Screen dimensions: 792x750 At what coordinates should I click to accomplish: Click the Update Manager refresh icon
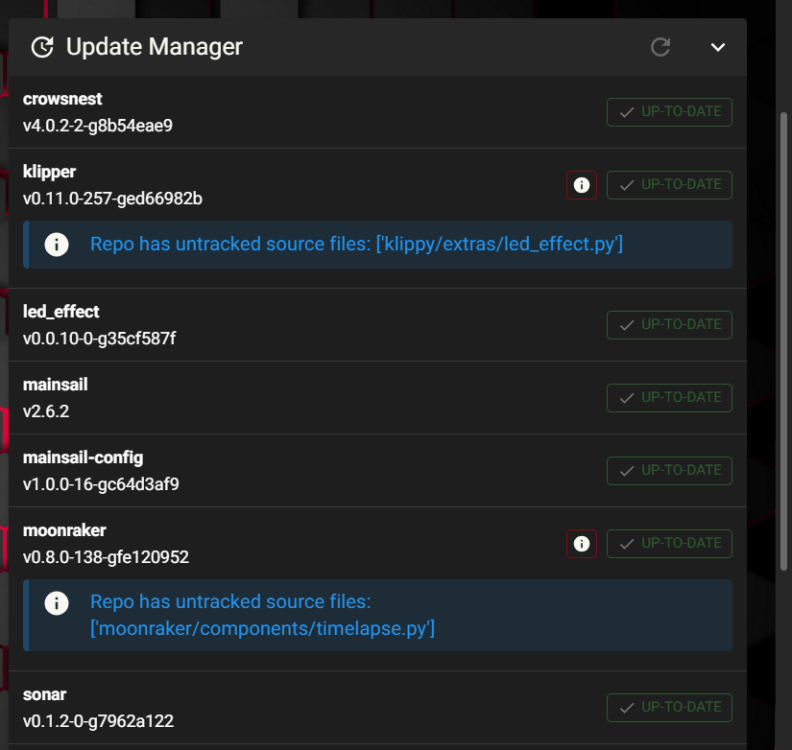click(x=660, y=47)
